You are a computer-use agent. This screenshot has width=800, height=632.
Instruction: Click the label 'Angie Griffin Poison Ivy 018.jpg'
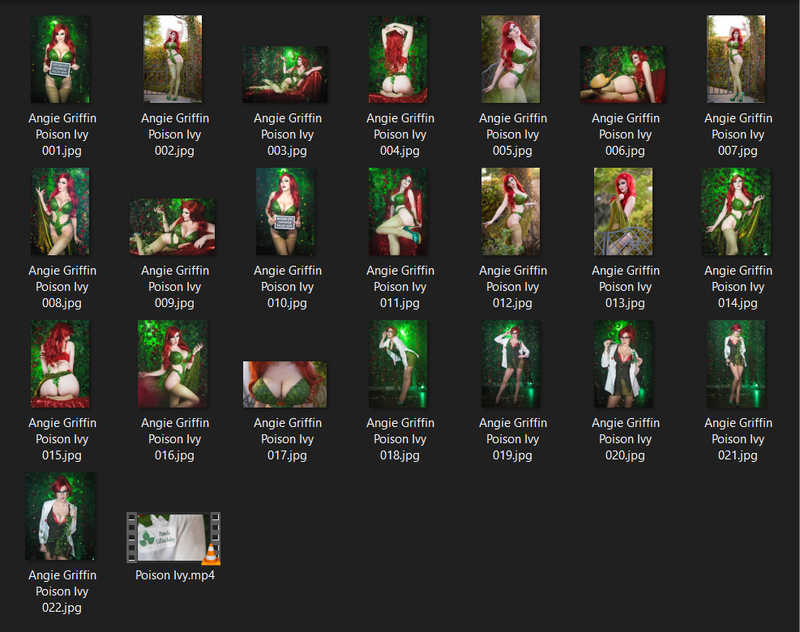pos(401,440)
